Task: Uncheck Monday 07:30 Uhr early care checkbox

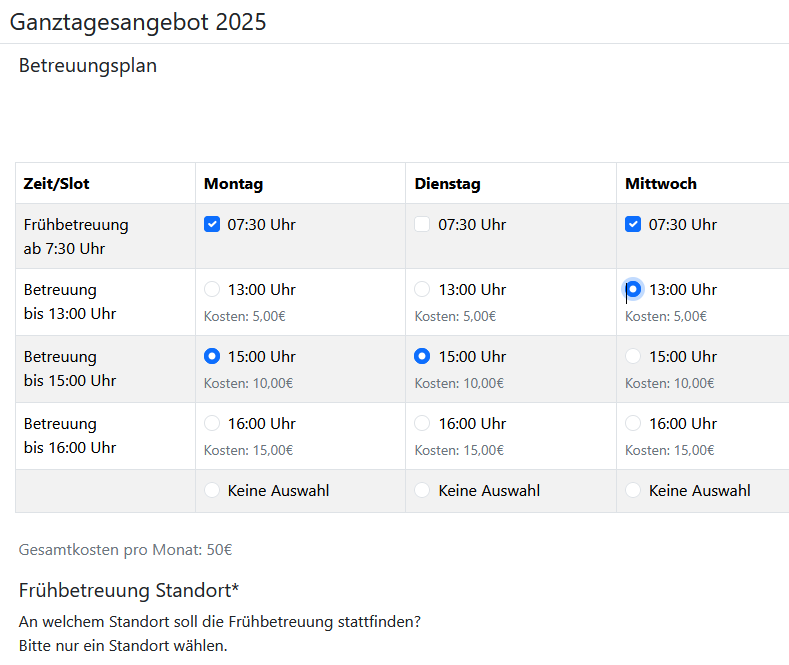Action: pos(212,224)
